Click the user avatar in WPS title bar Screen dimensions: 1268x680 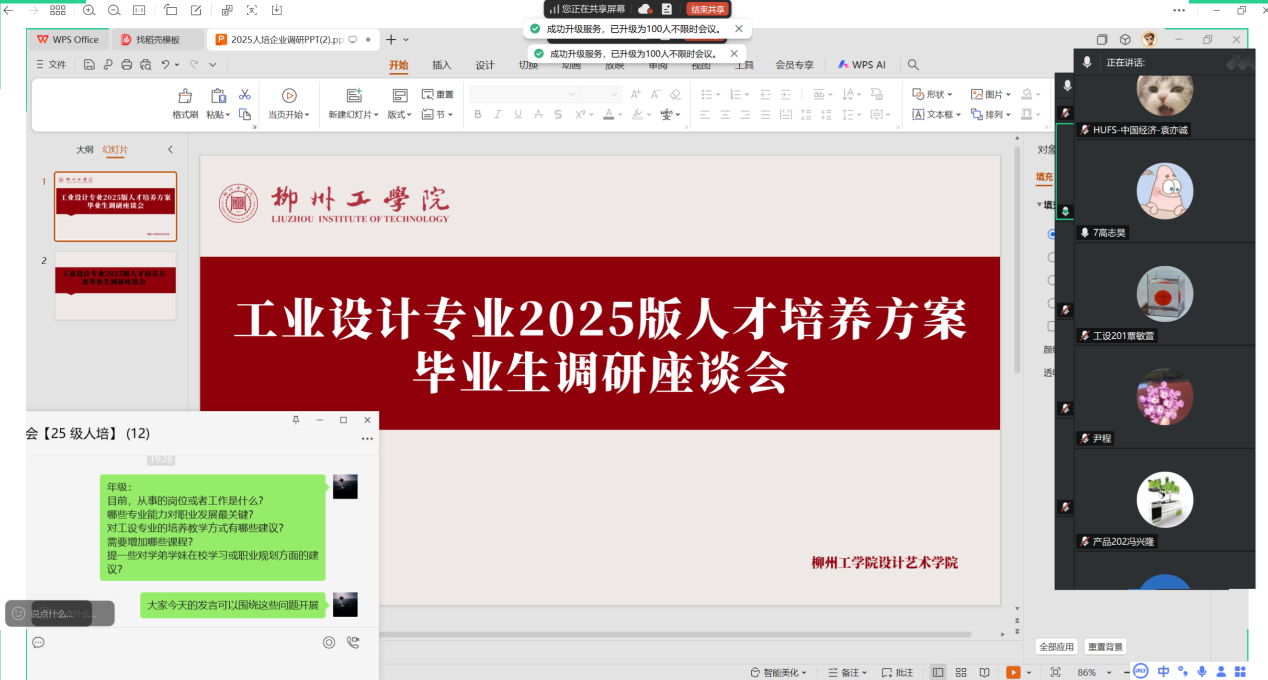click(x=1150, y=39)
